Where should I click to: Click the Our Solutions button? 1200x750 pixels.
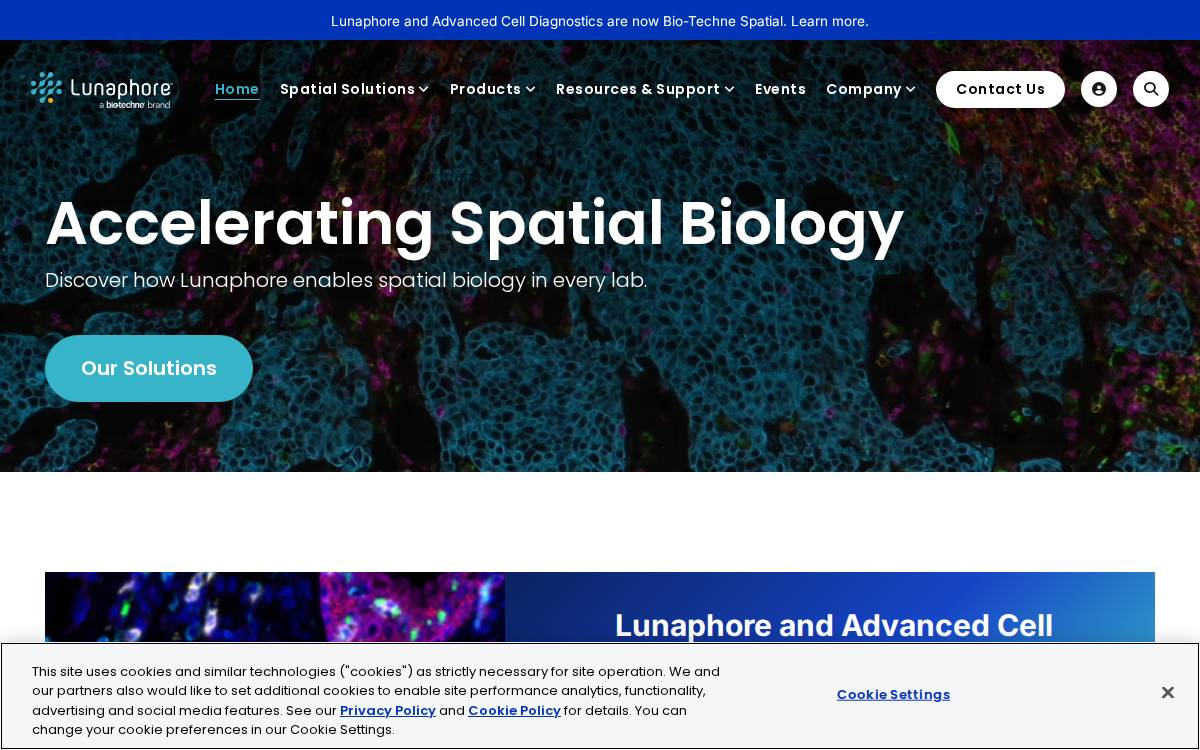149,368
